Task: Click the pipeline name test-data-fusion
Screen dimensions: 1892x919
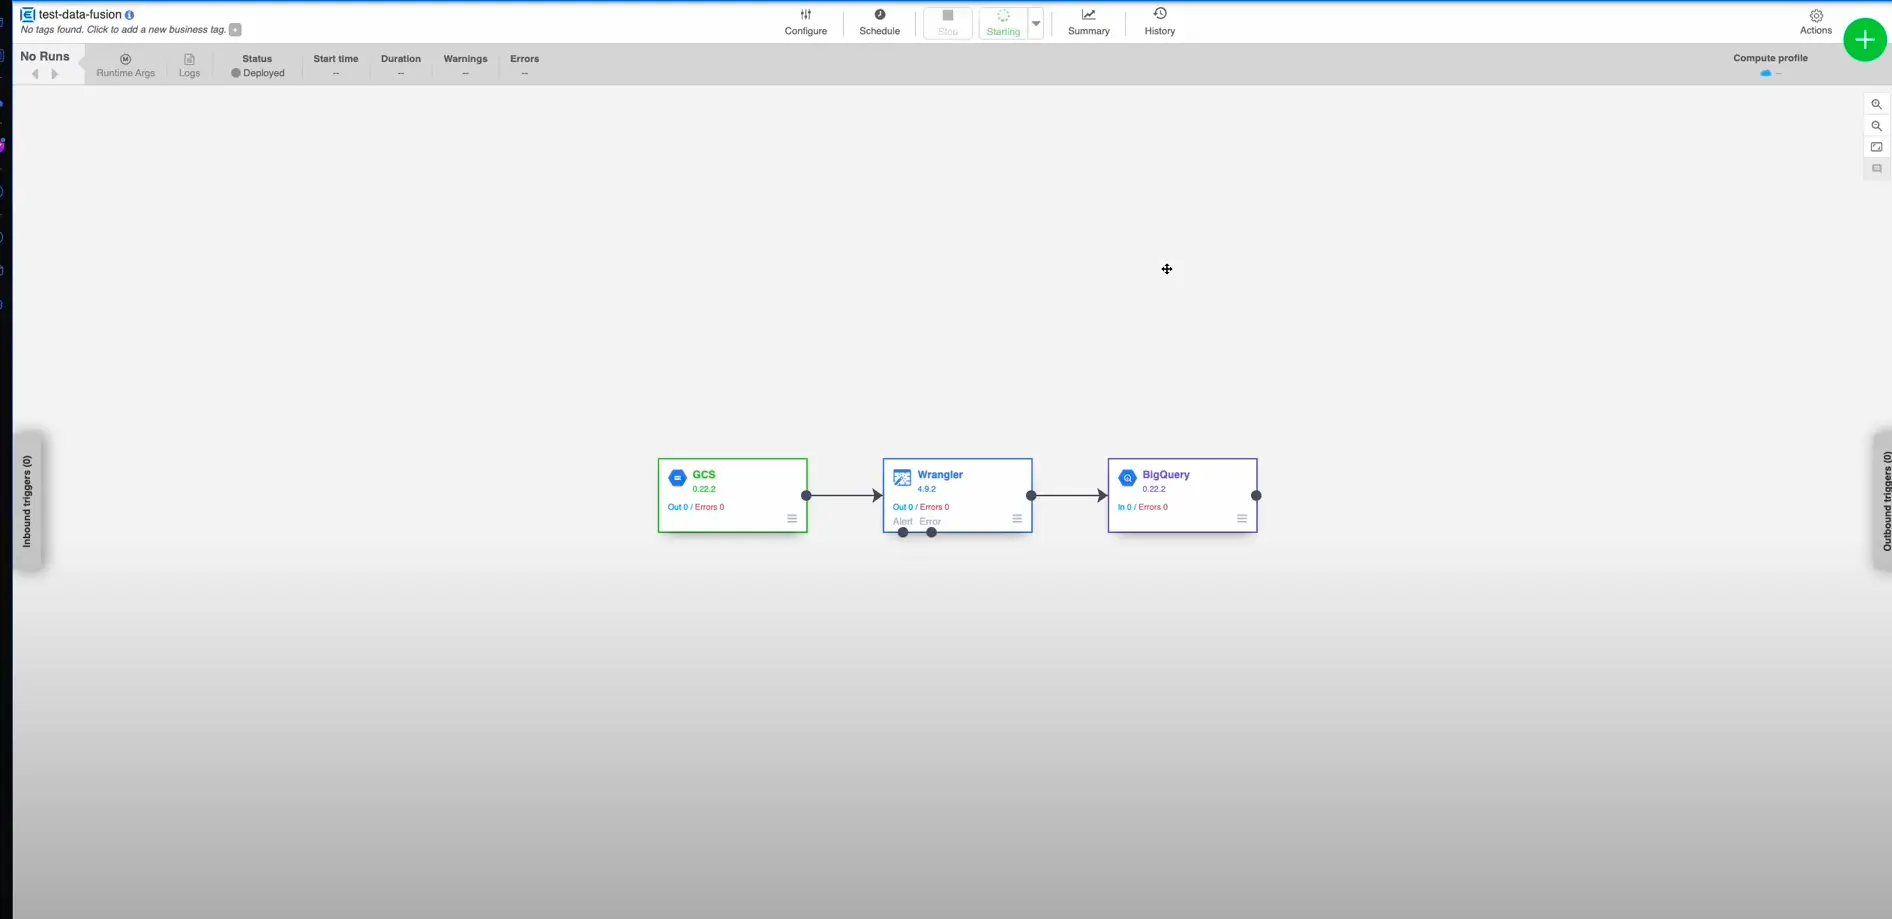Action: click(x=80, y=15)
